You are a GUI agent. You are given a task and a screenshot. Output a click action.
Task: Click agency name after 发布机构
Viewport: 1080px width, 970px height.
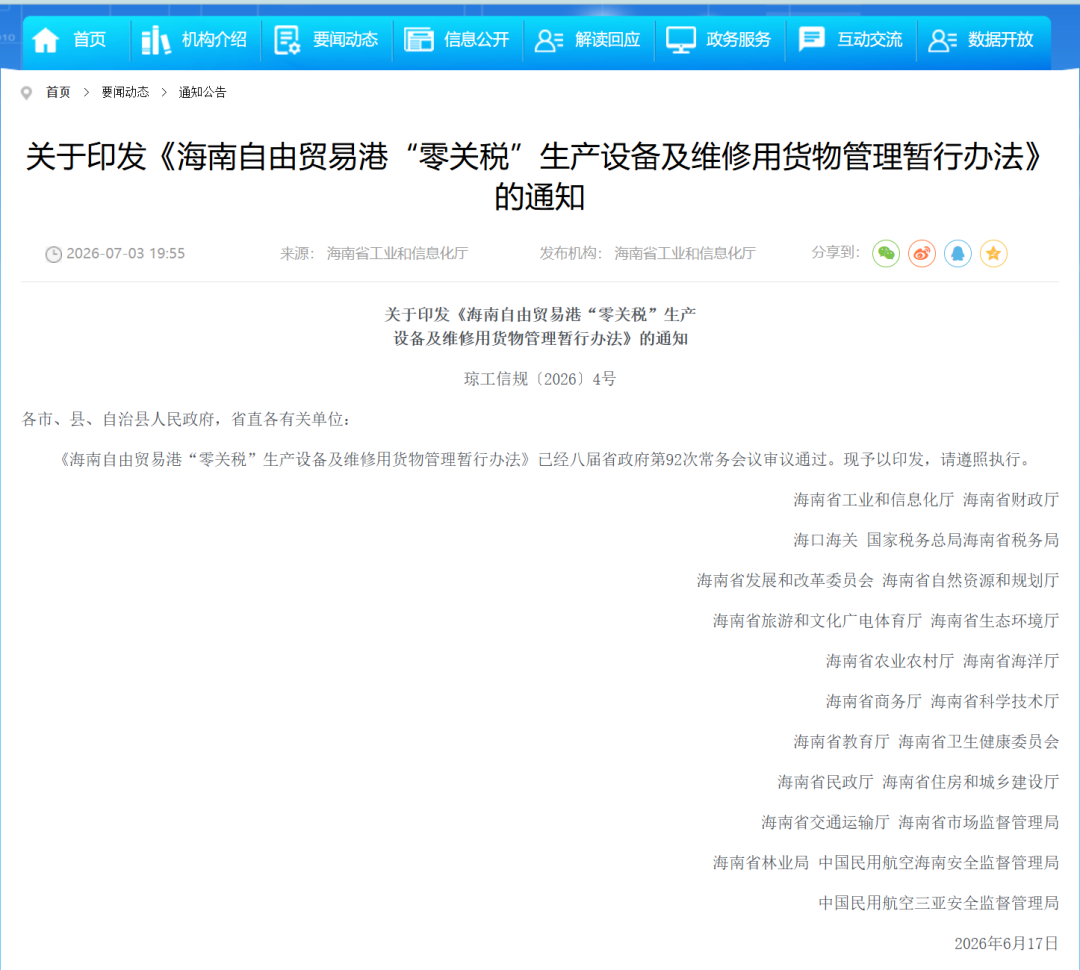685,254
